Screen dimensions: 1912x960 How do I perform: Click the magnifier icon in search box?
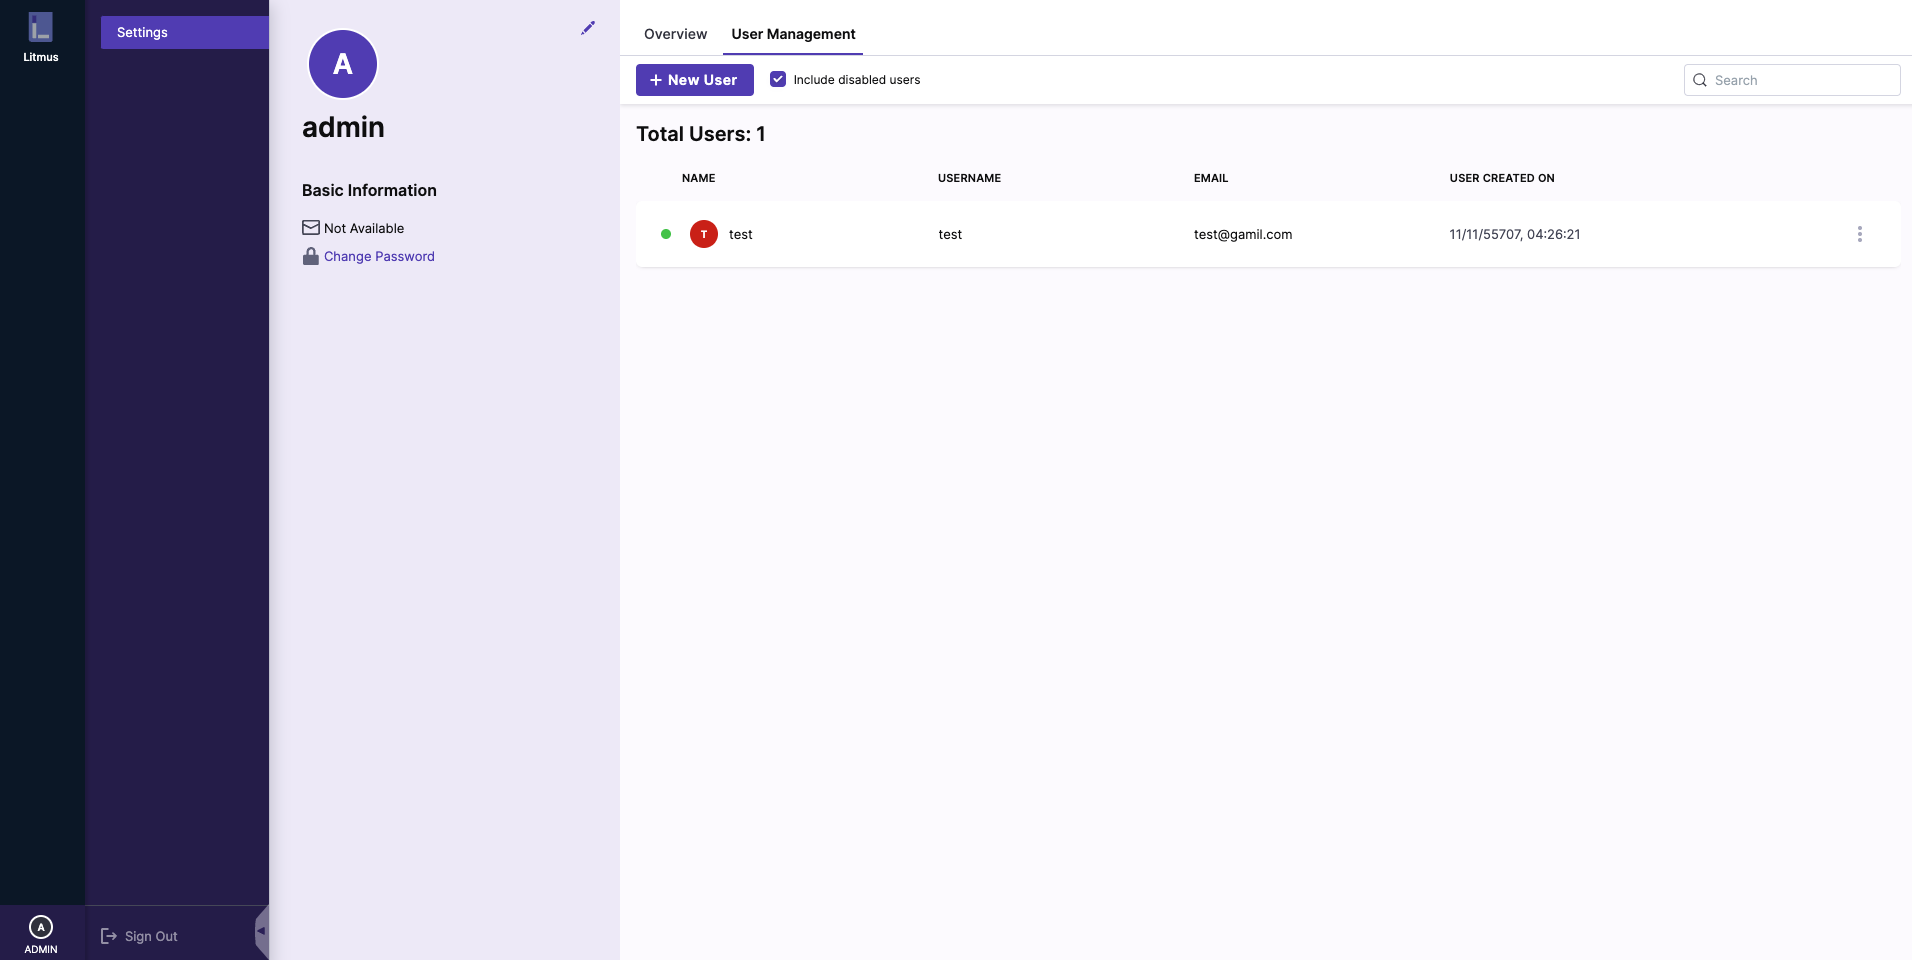coord(1700,80)
